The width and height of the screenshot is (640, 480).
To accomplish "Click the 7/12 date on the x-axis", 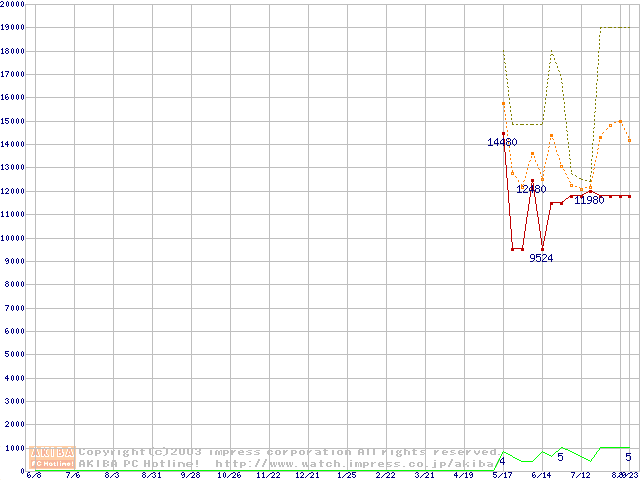I will (580, 476).
